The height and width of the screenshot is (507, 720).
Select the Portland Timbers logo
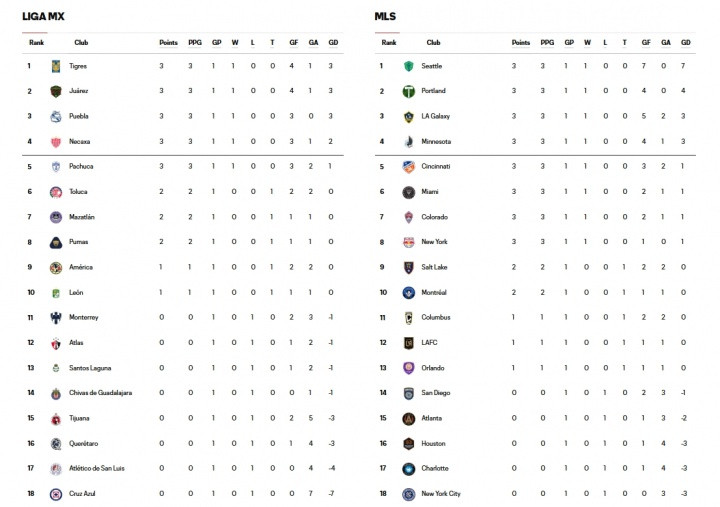pyautogui.click(x=408, y=91)
